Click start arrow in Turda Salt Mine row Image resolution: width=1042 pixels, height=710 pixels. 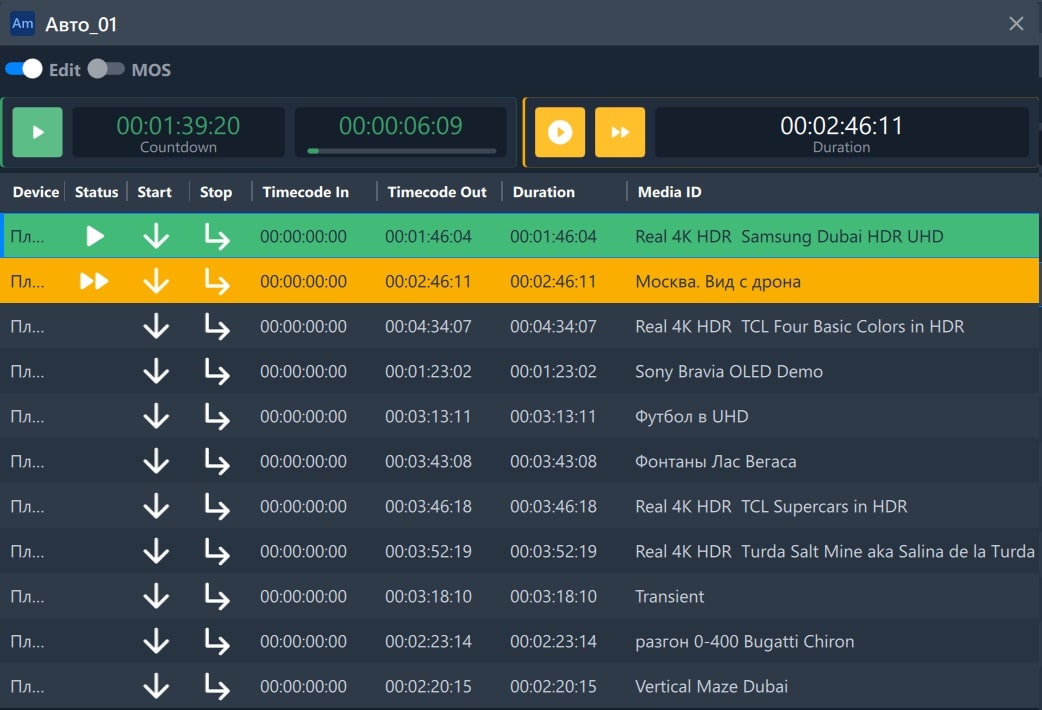156,551
